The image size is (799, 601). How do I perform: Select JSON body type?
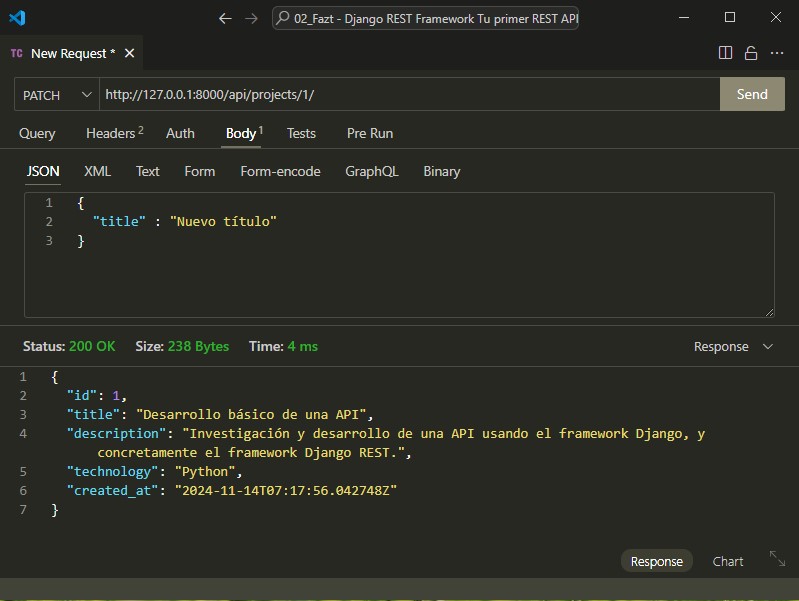pos(43,171)
